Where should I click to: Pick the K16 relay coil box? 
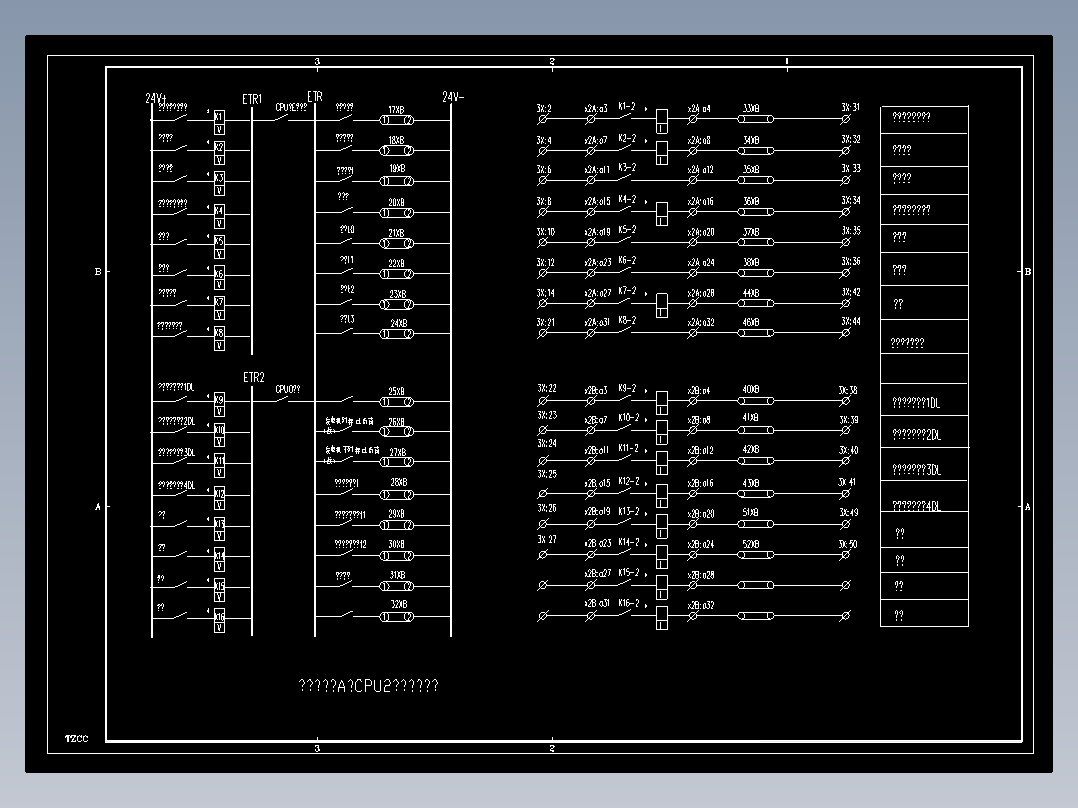(219, 621)
